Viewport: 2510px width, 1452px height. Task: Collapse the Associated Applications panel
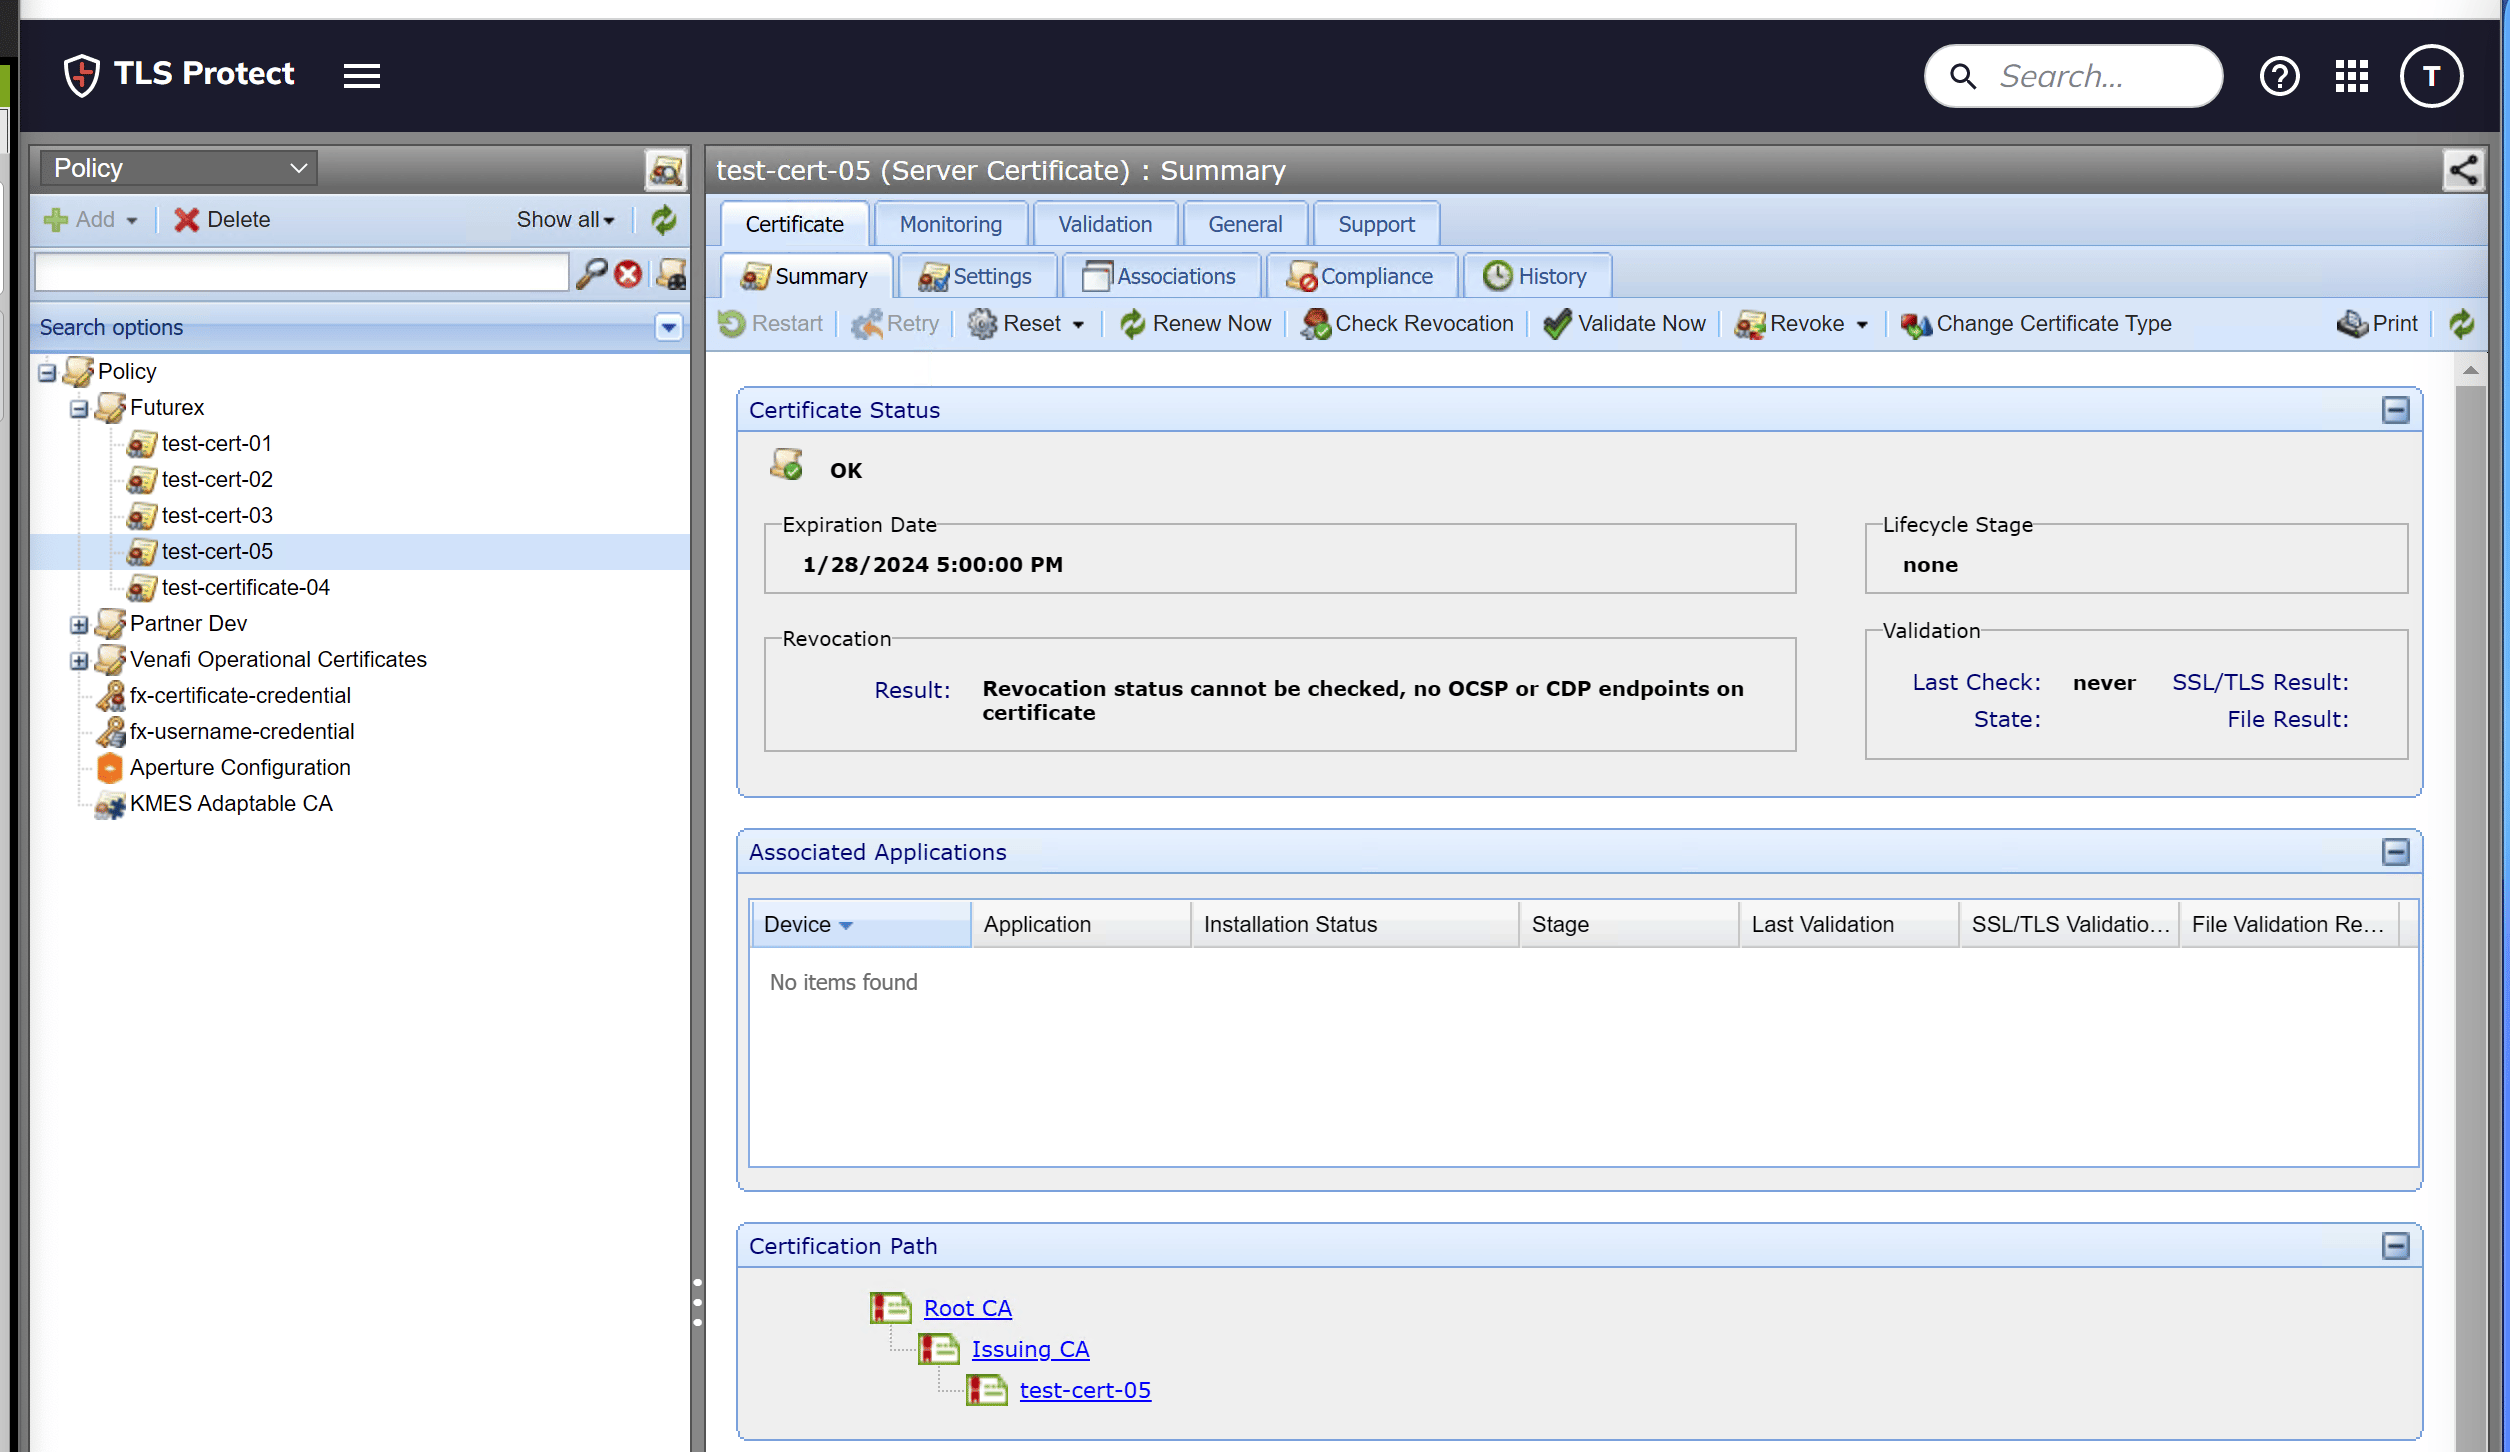point(2395,852)
